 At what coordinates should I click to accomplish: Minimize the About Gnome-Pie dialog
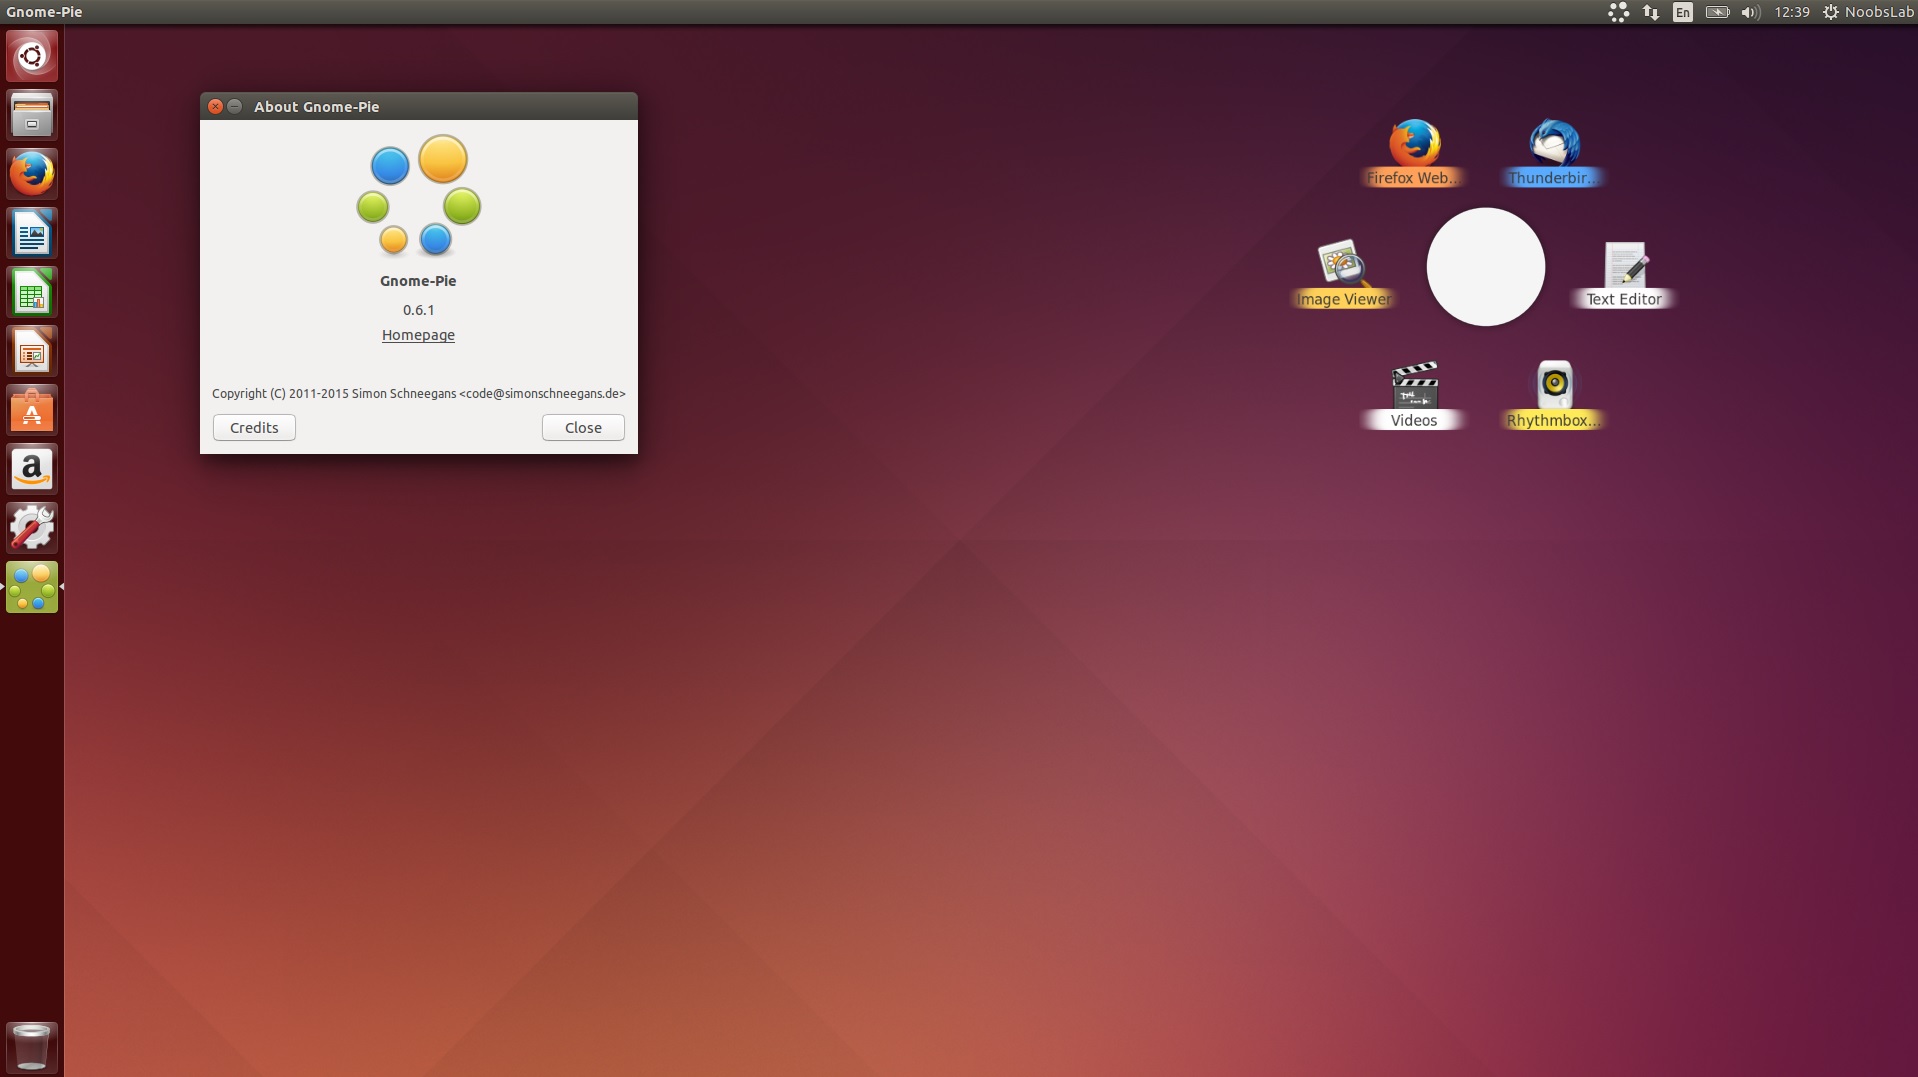235,106
